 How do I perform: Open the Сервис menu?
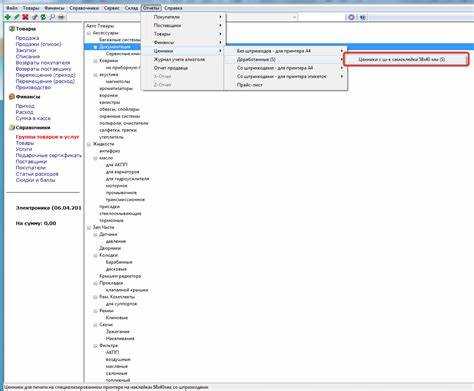[x=112, y=8]
